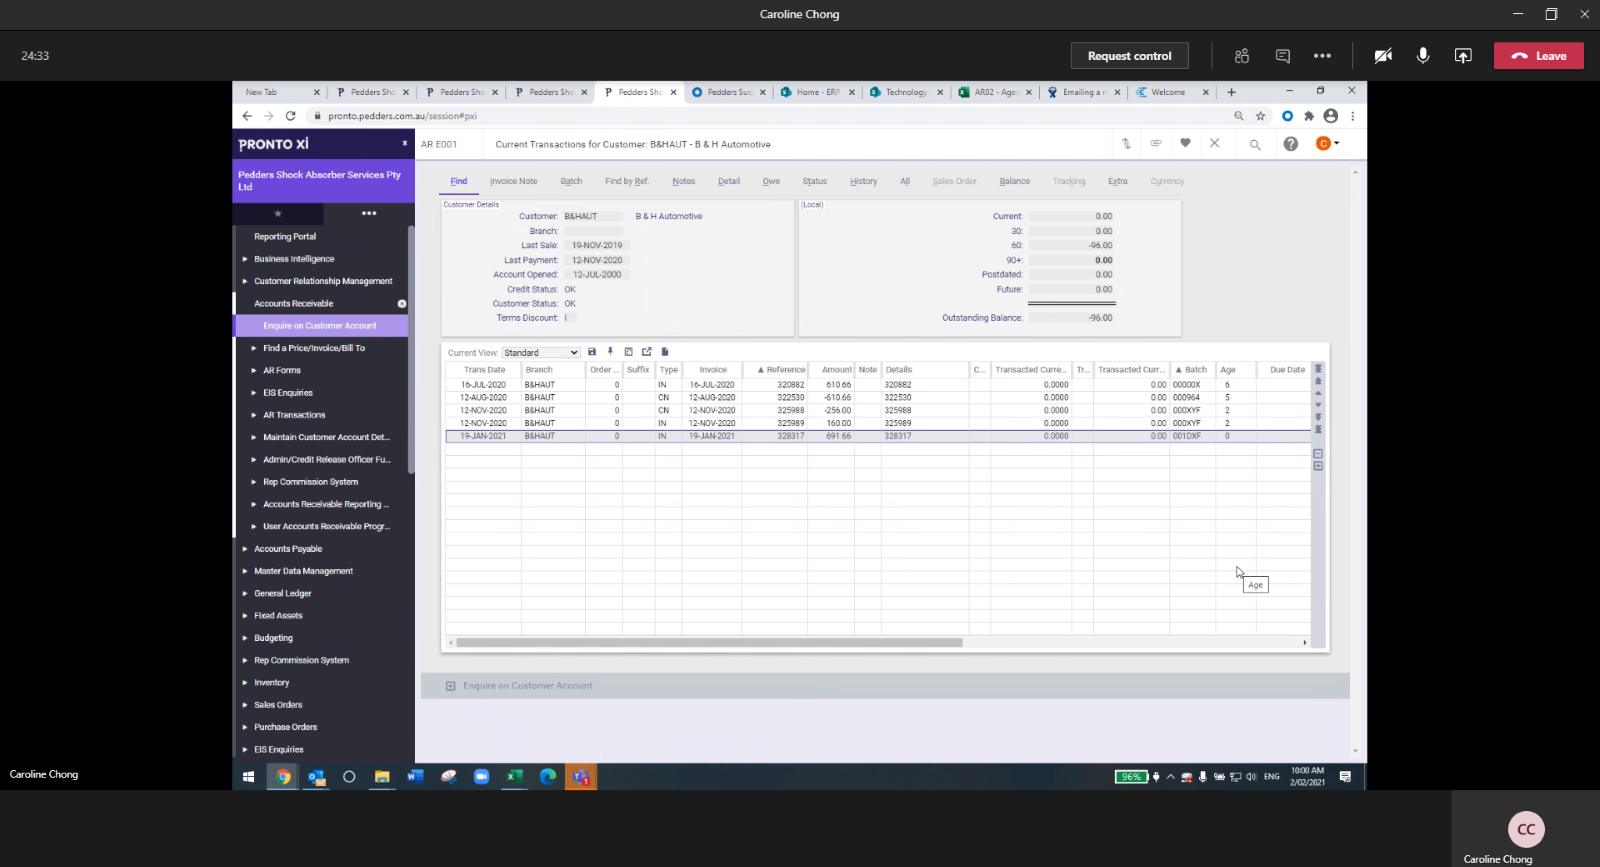Click the document icon in grid toolbar

665,352
